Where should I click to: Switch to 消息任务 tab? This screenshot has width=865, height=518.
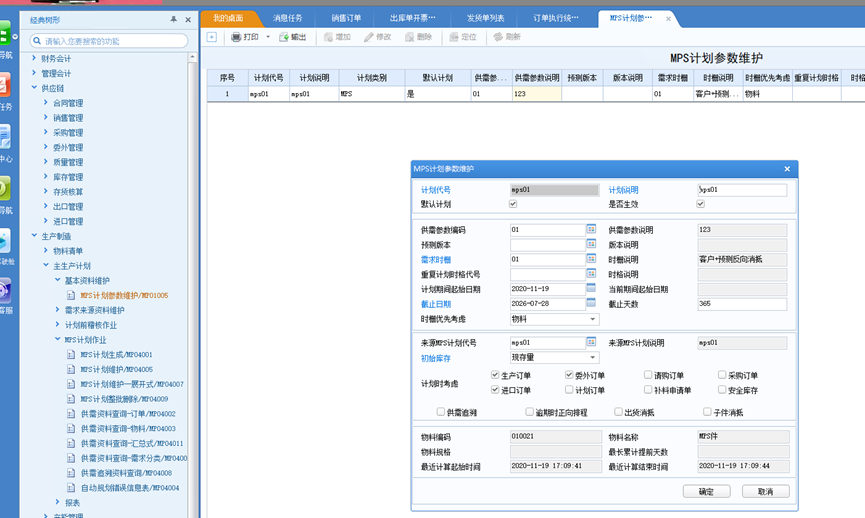click(287, 18)
